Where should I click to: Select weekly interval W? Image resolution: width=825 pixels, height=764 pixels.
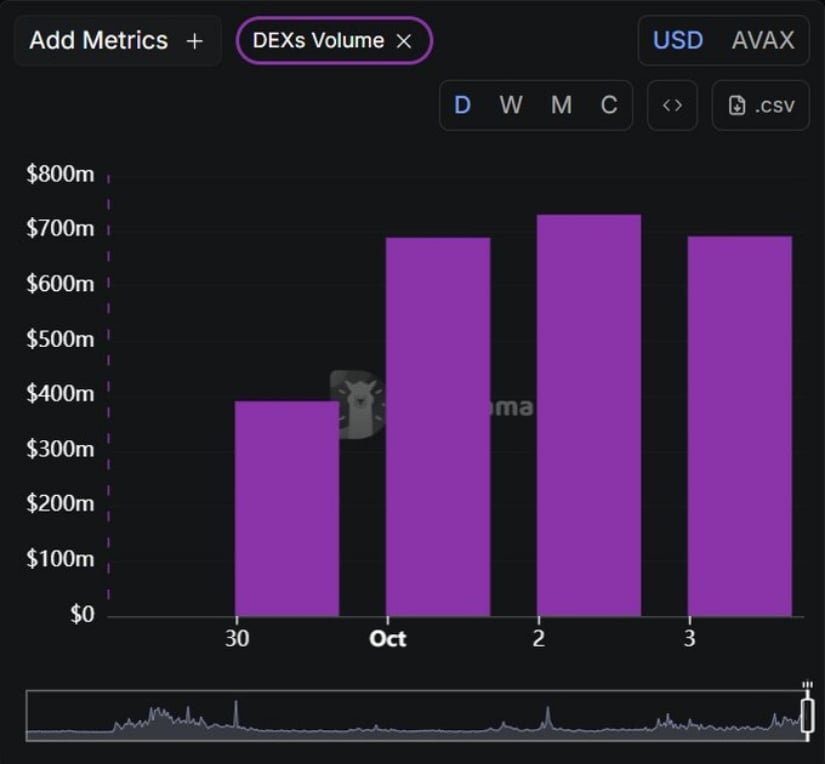511,105
